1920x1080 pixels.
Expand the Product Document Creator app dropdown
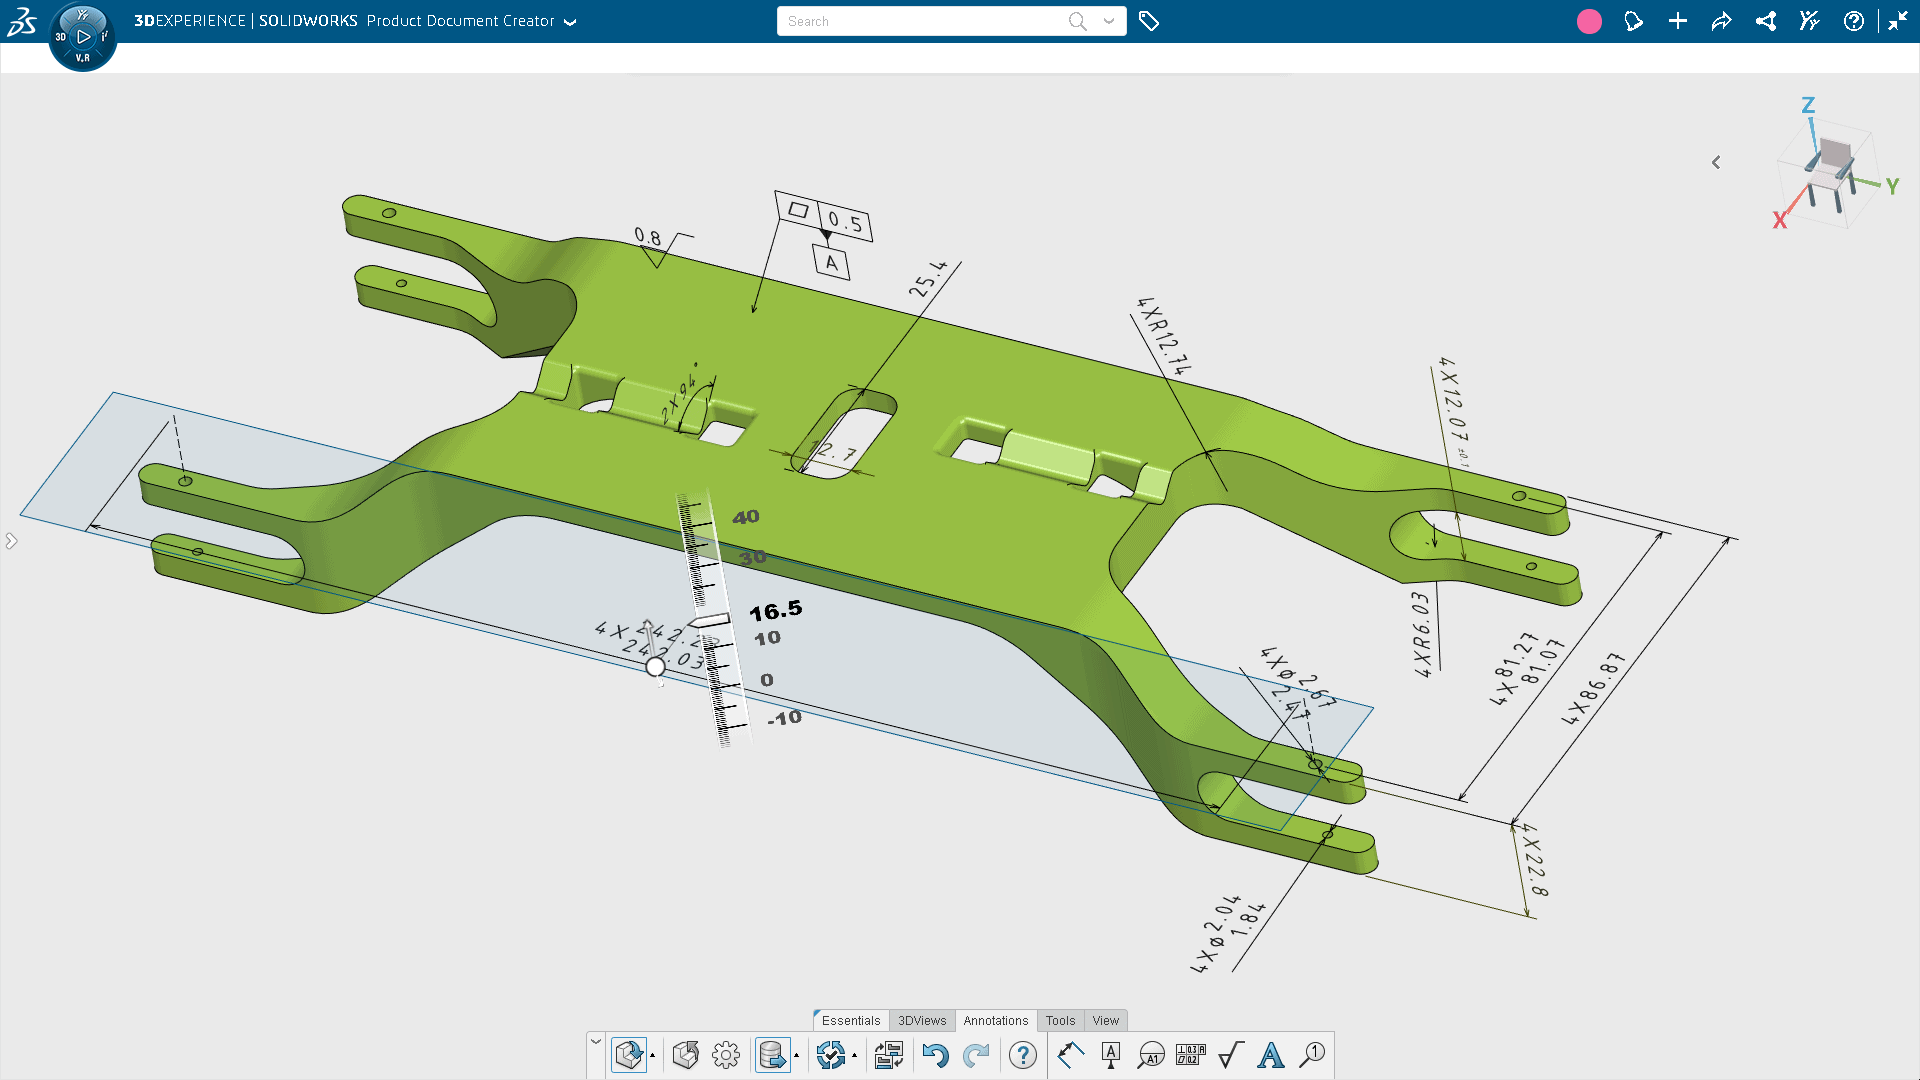click(570, 22)
